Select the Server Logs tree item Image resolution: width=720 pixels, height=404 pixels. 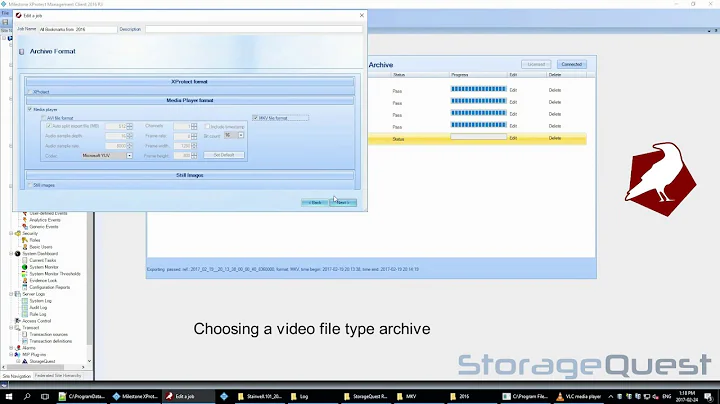tap(34, 294)
